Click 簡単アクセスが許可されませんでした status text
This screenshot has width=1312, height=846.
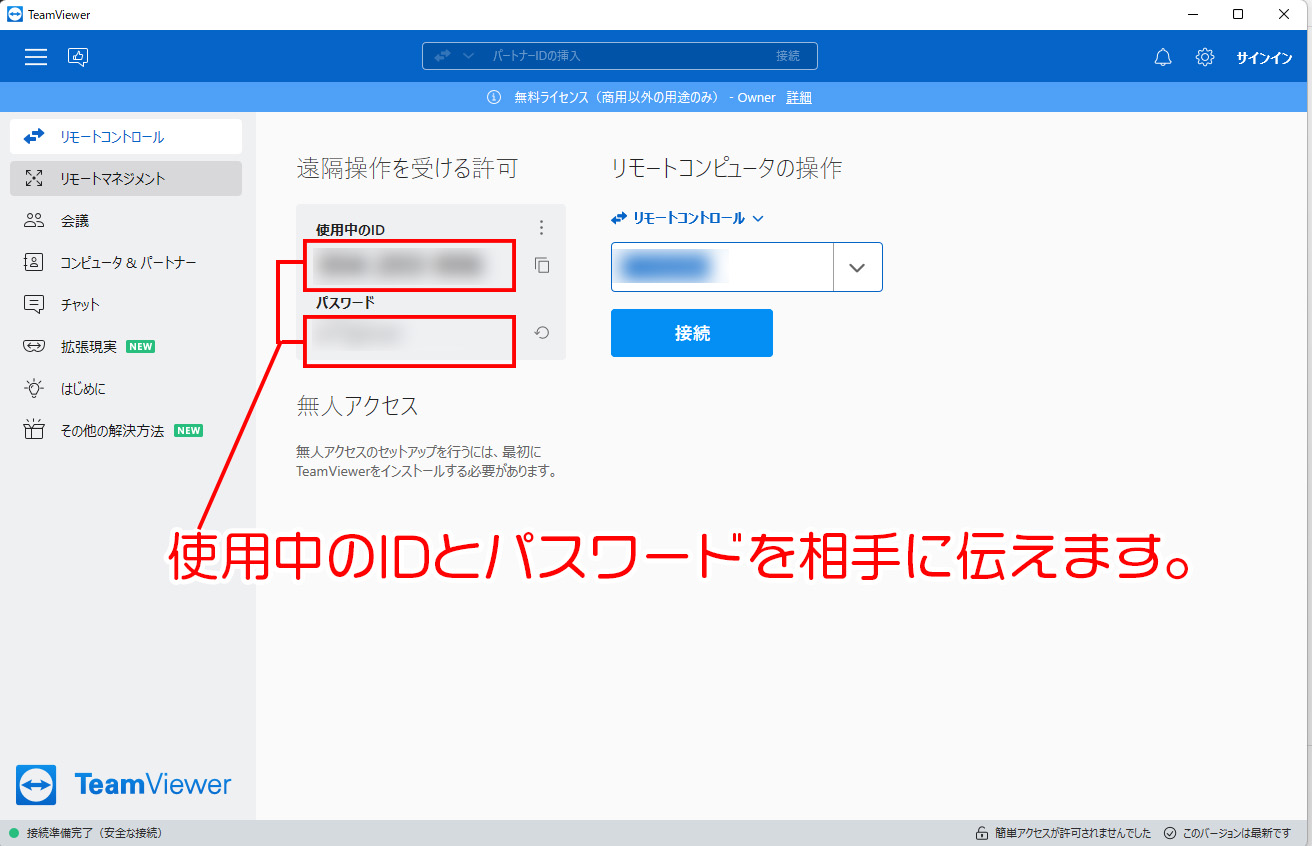[1072, 833]
